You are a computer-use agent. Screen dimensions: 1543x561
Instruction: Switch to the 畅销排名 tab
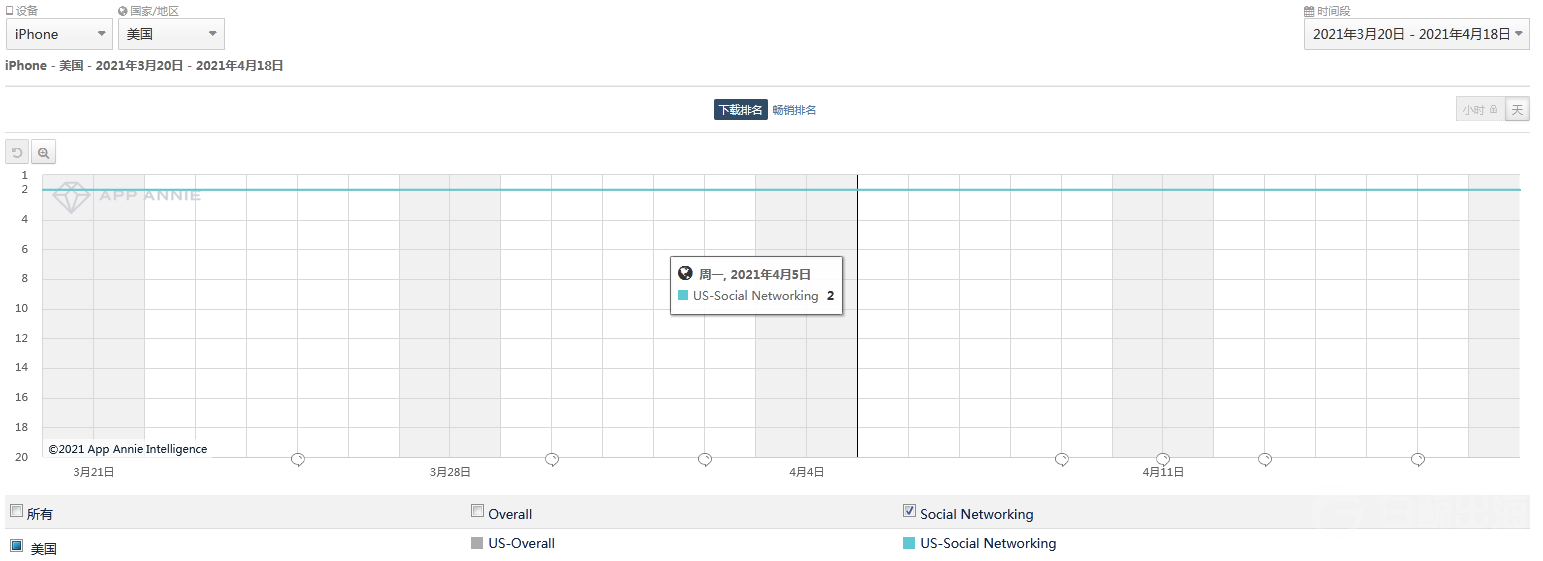[794, 110]
